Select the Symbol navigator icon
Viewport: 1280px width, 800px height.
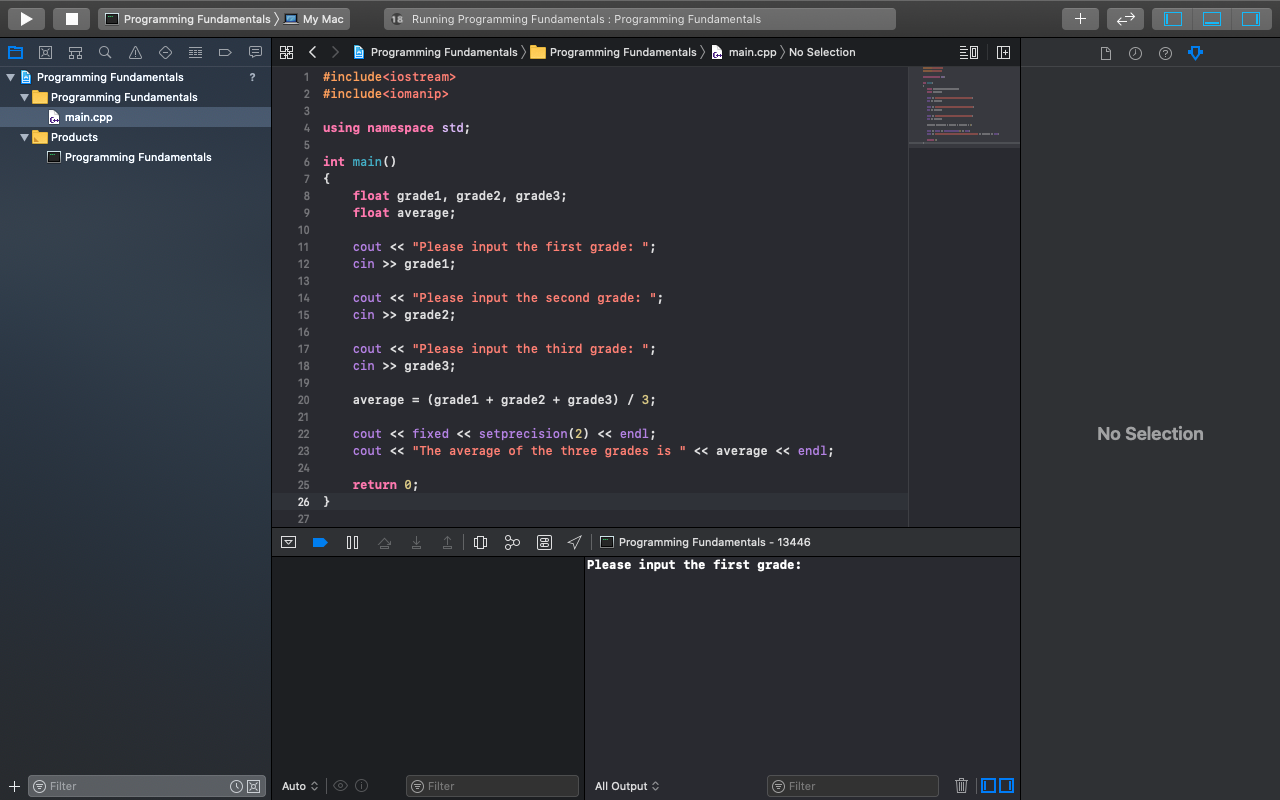[x=75, y=52]
